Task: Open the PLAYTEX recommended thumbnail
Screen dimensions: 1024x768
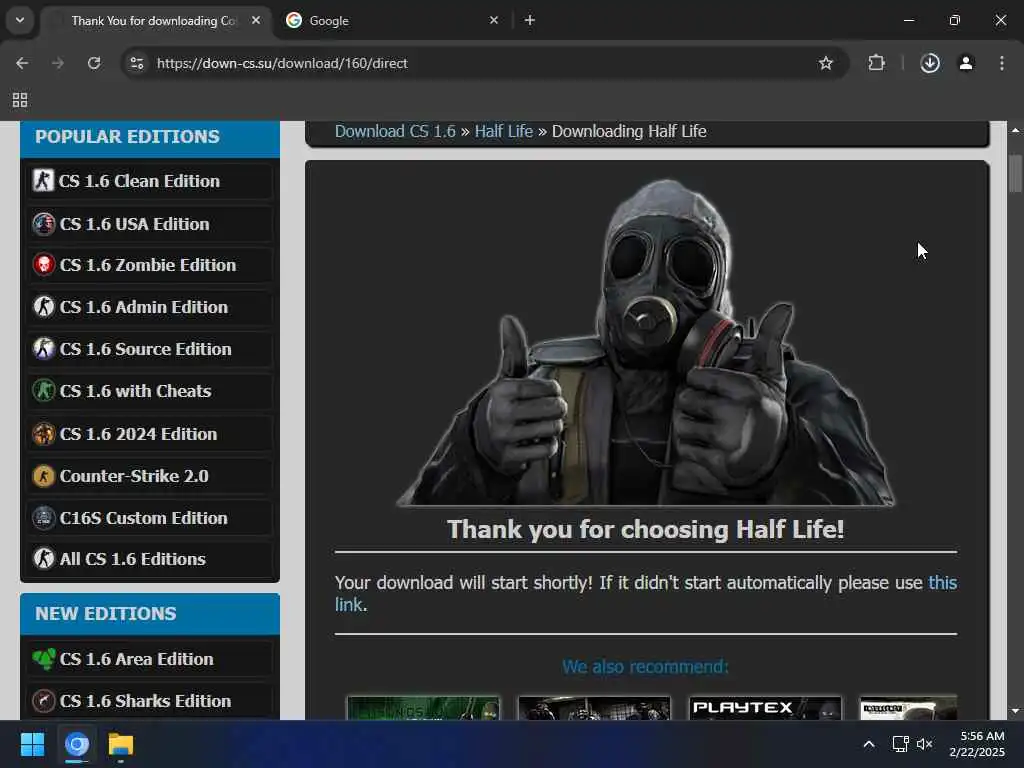Action: [765, 708]
